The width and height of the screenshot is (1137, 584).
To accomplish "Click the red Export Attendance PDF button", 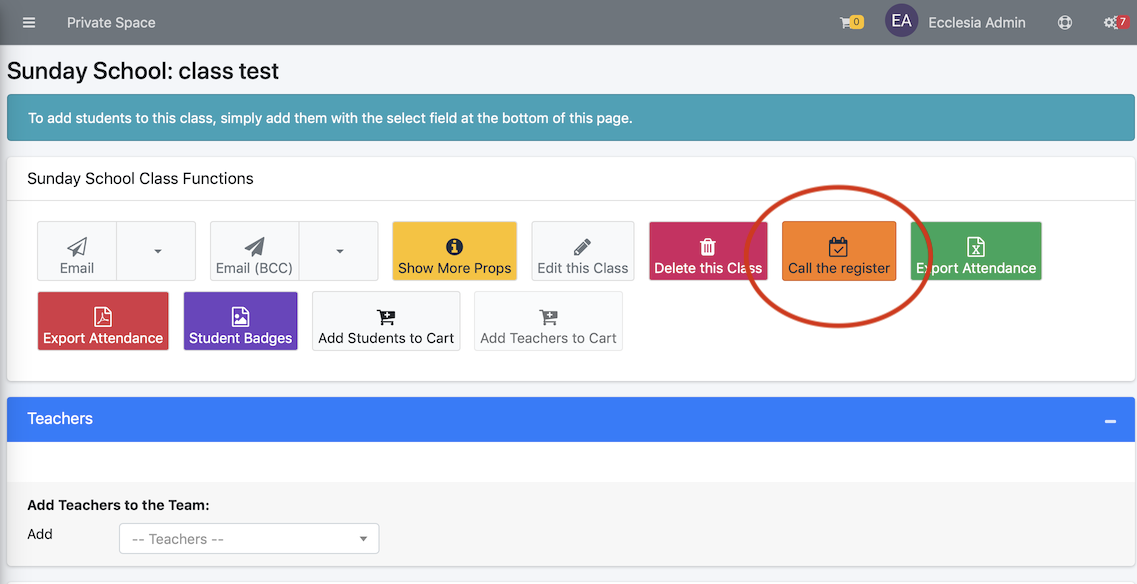I will (103, 321).
